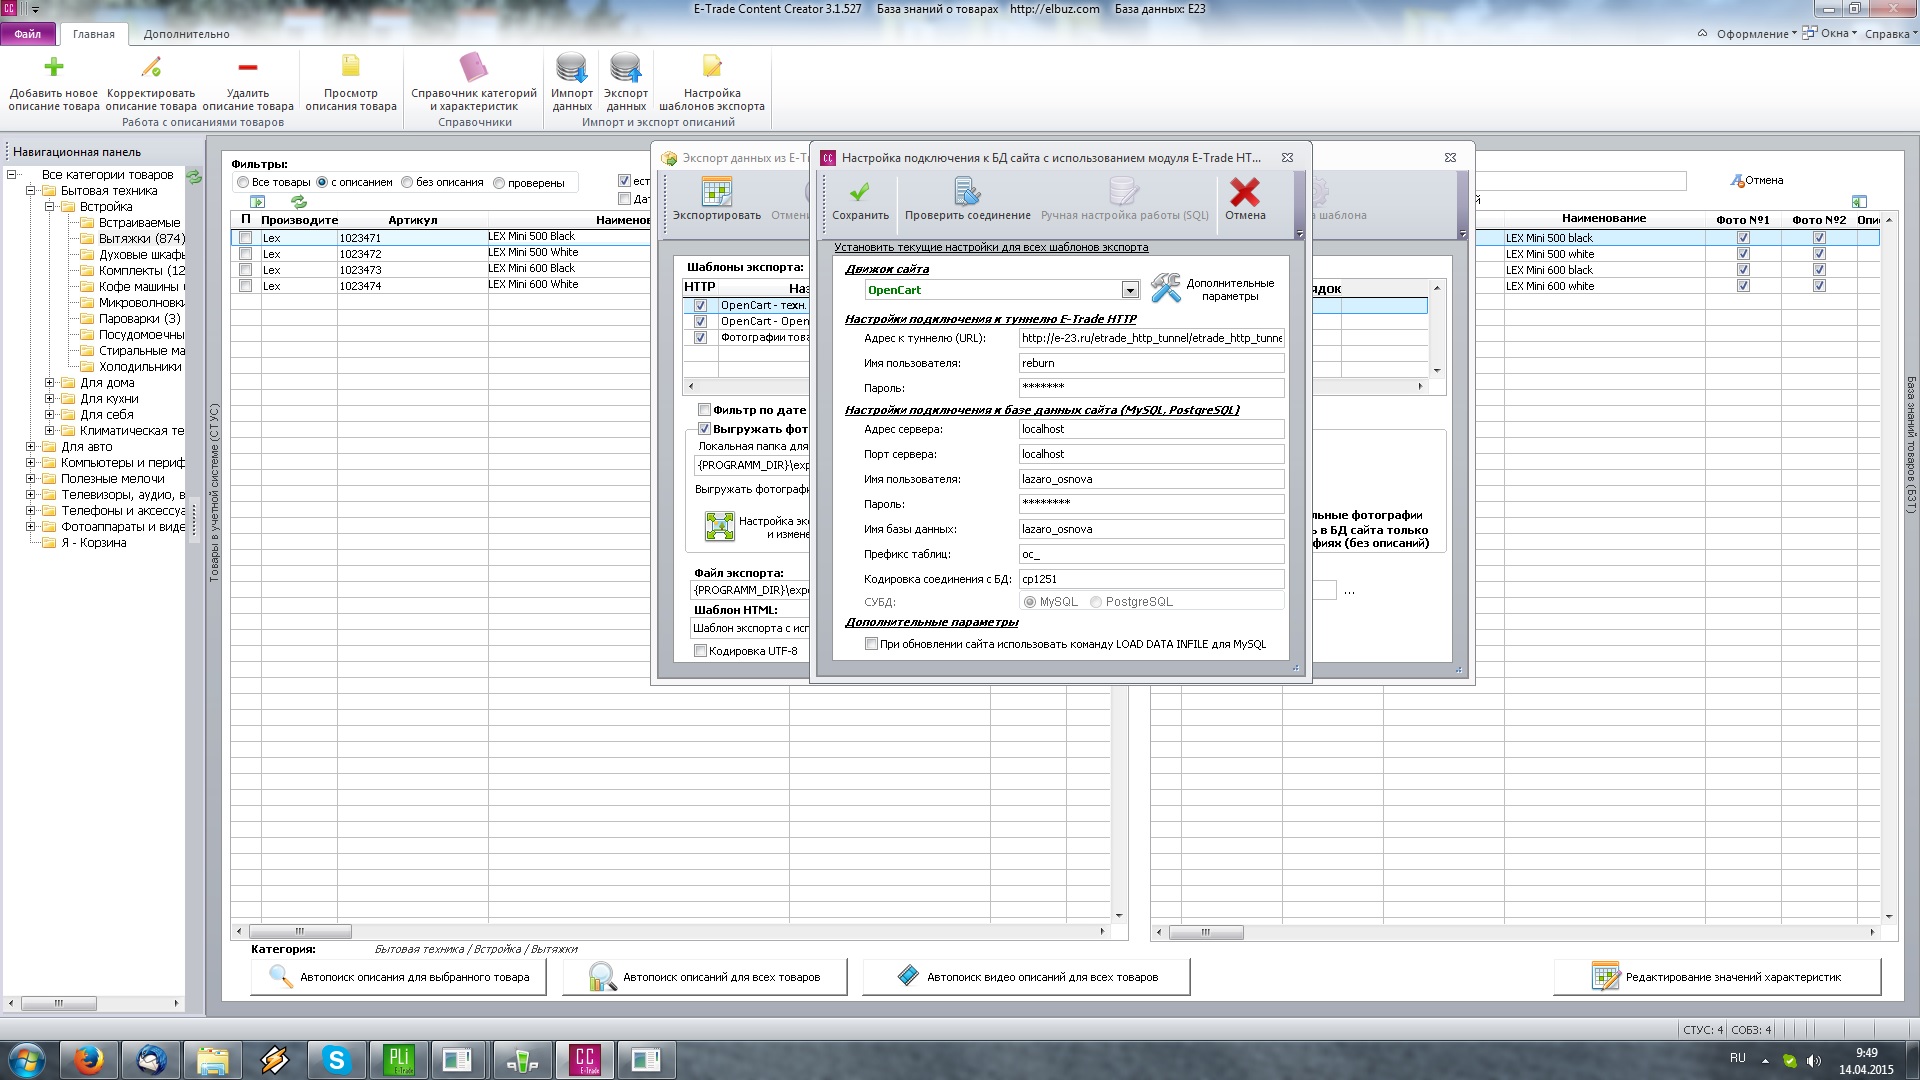
Task: Click autosearch description for selected product button
Action: (398, 977)
